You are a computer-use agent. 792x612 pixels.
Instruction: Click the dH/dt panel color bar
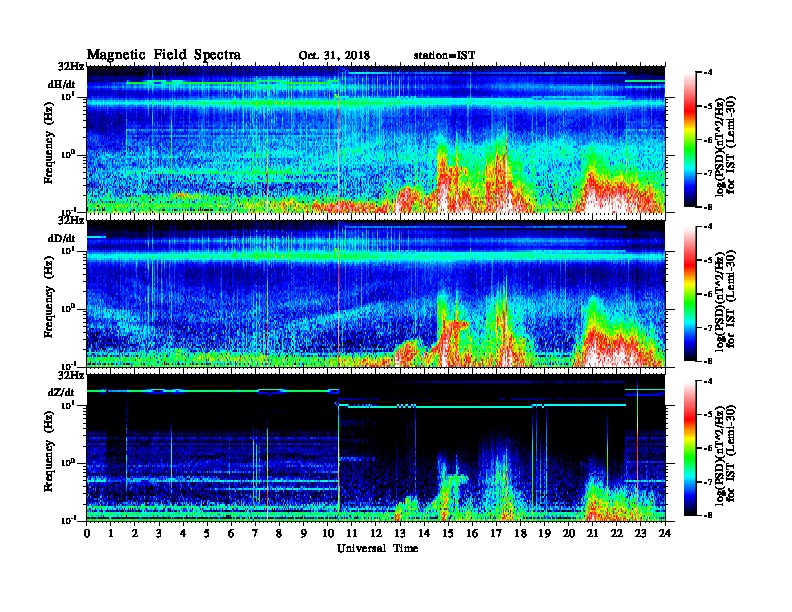(x=689, y=139)
